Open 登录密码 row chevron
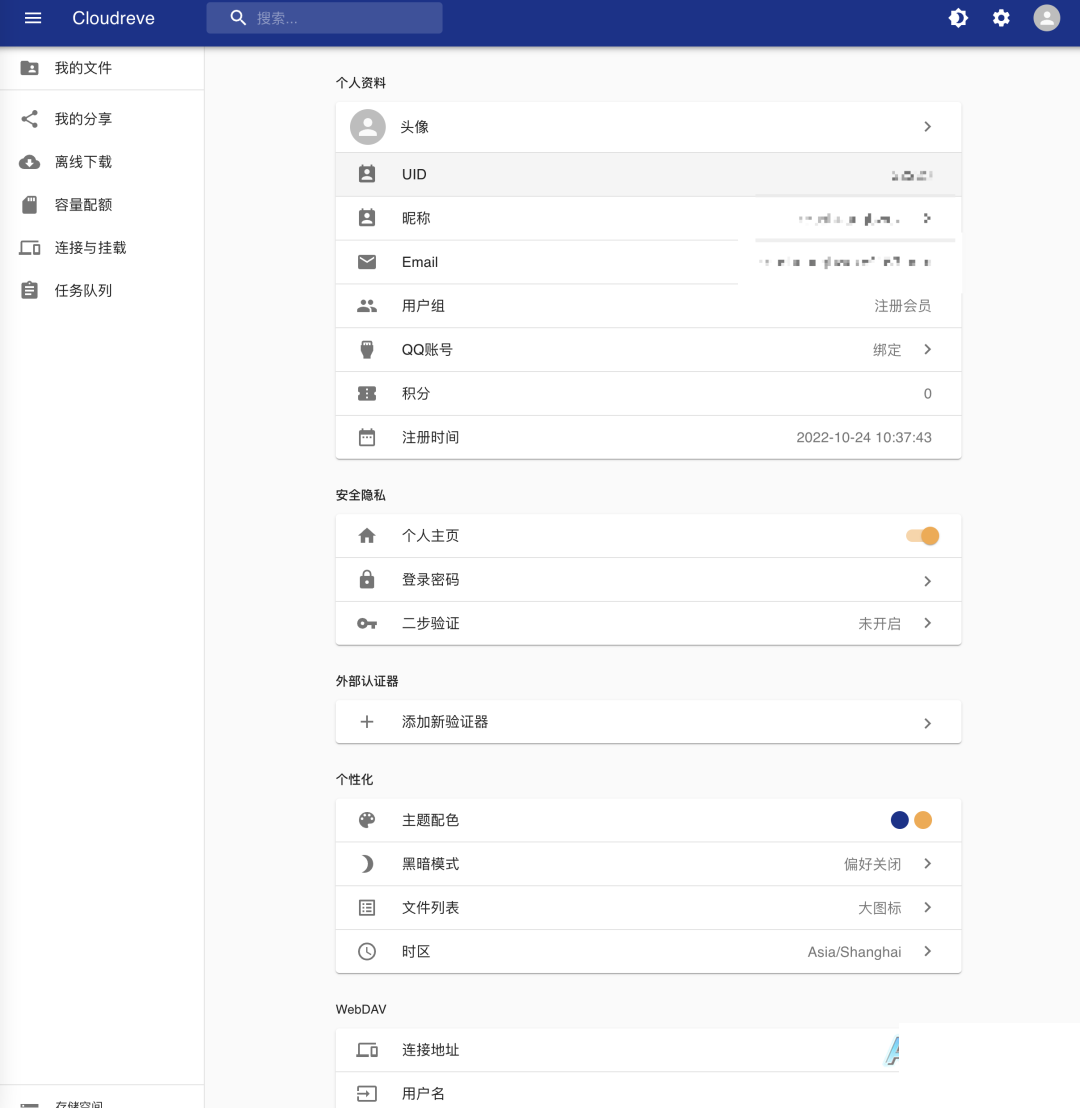Screen dimensions: 1080x1108 click(x=927, y=582)
